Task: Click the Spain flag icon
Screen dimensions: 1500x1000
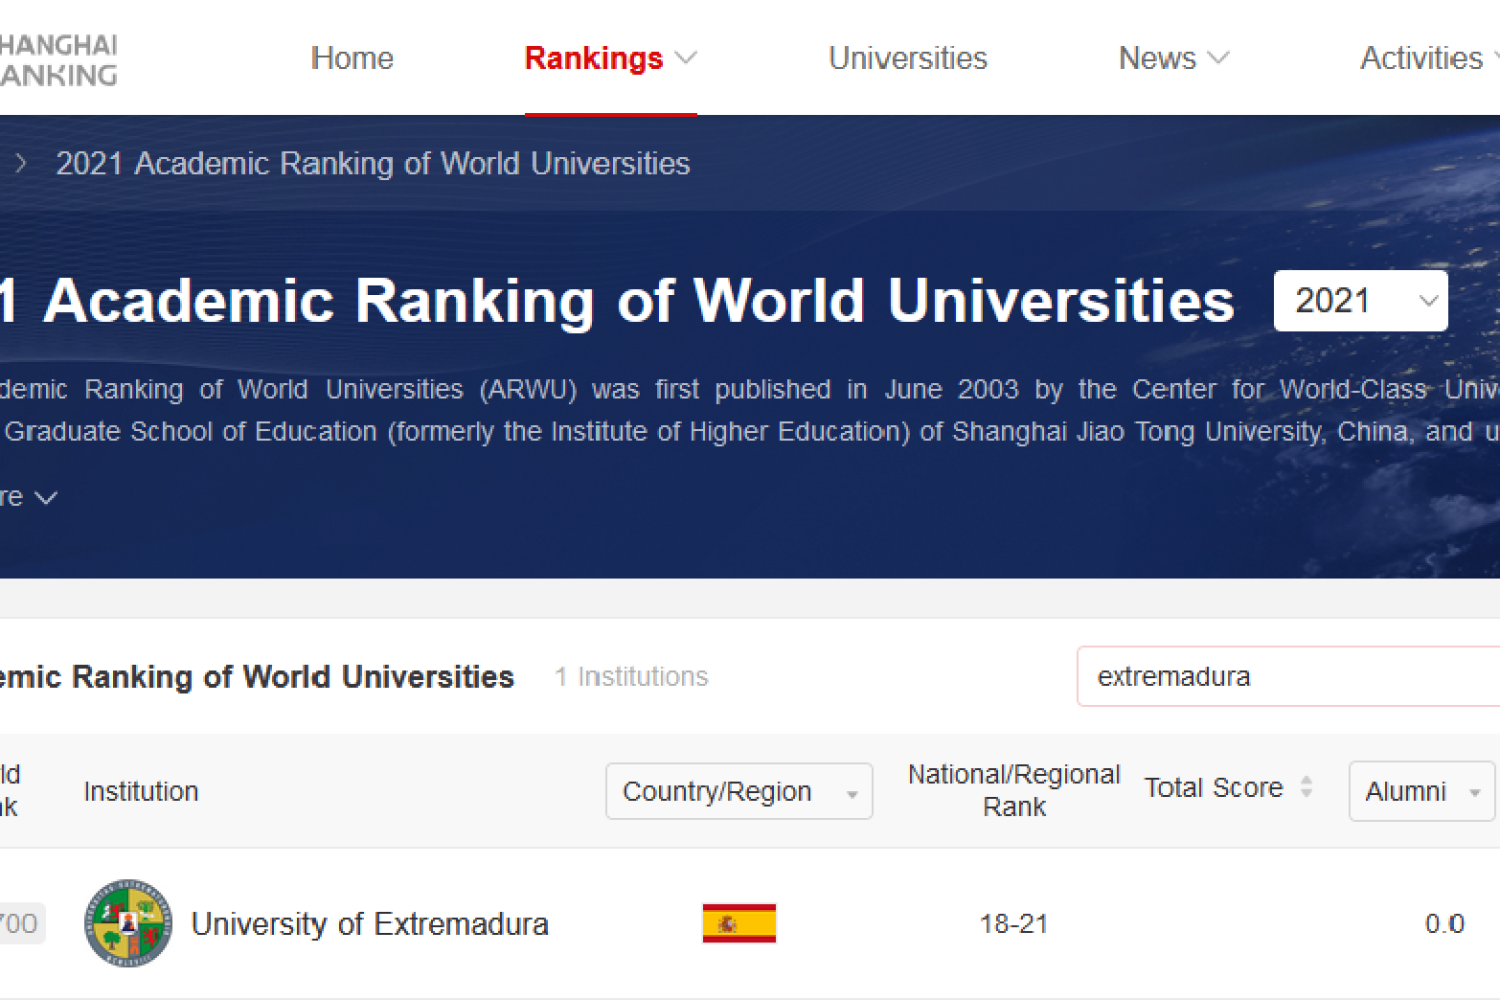Action: click(x=739, y=923)
